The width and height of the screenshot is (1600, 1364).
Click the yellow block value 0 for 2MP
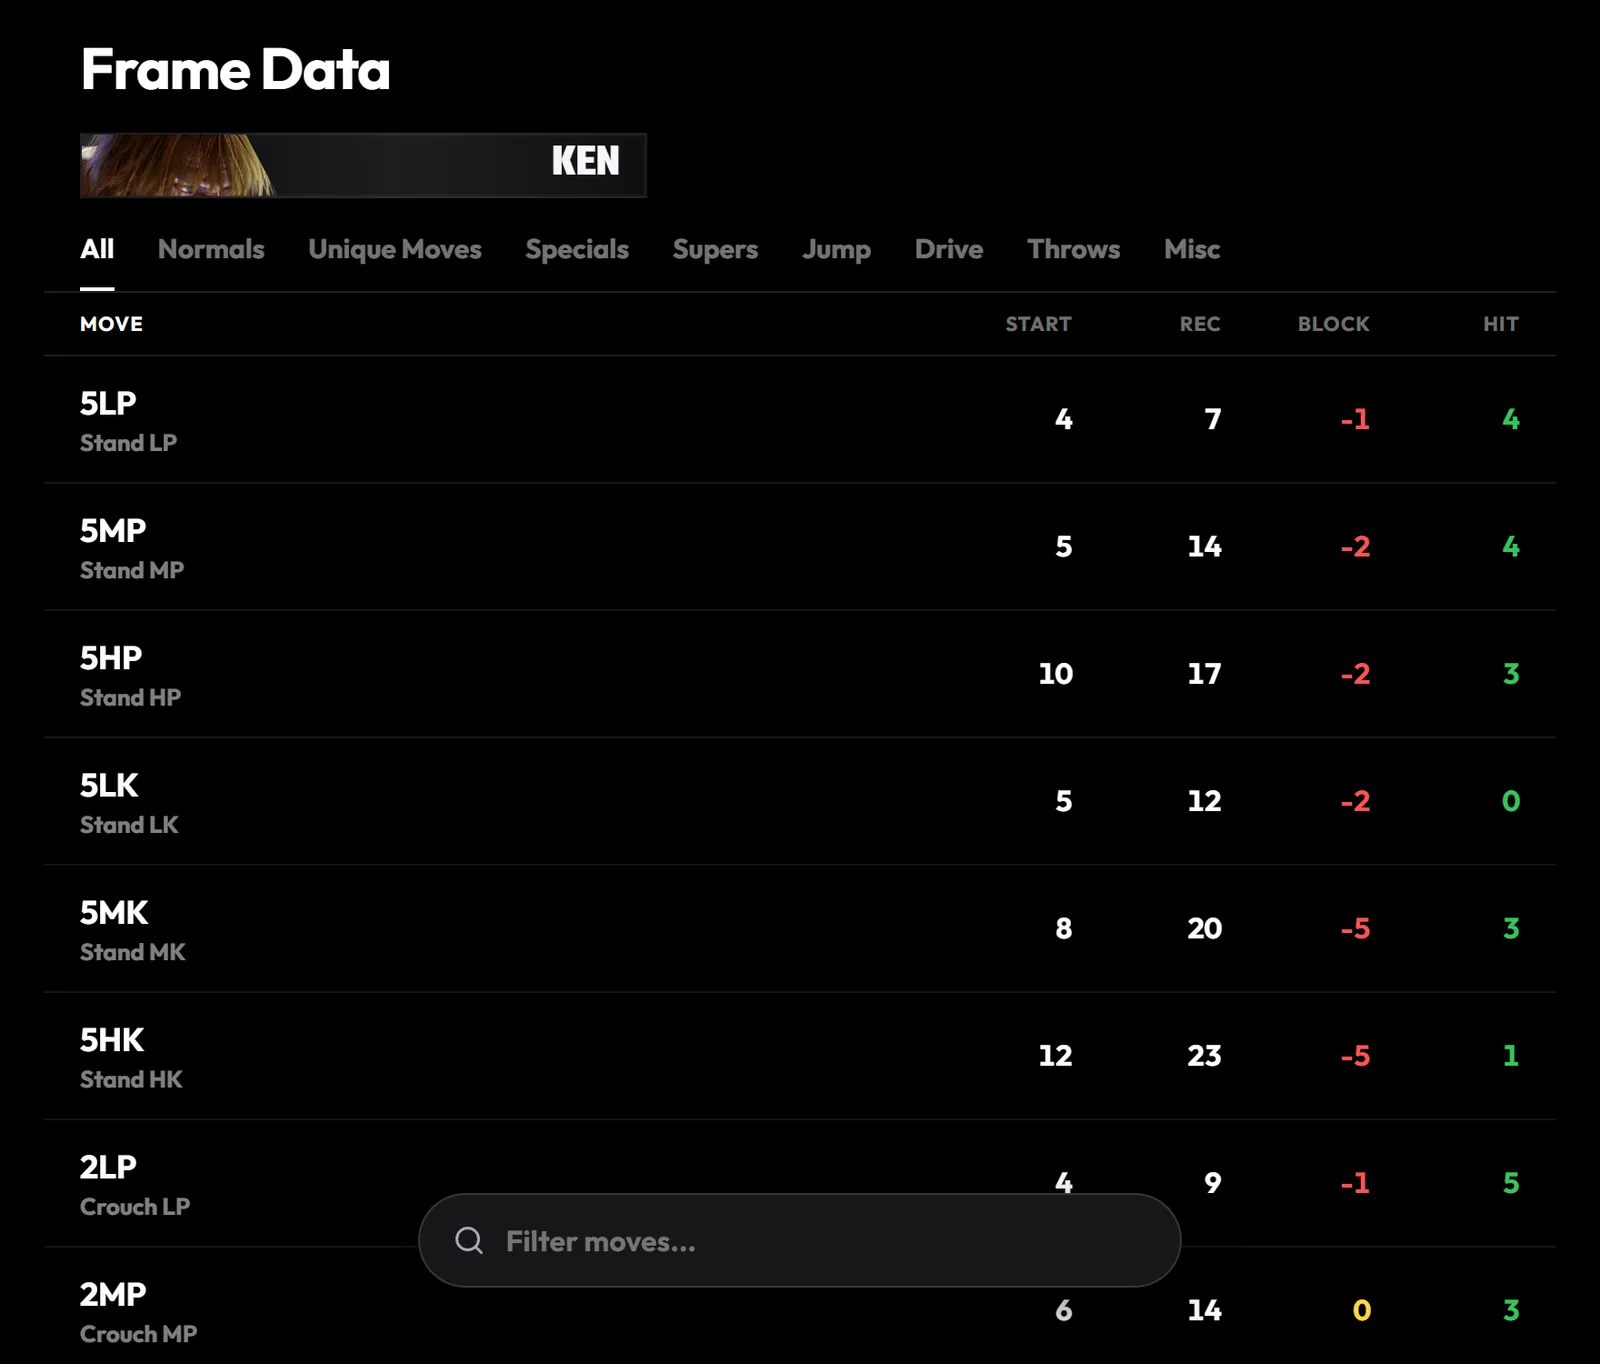click(x=1361, y=1310)
